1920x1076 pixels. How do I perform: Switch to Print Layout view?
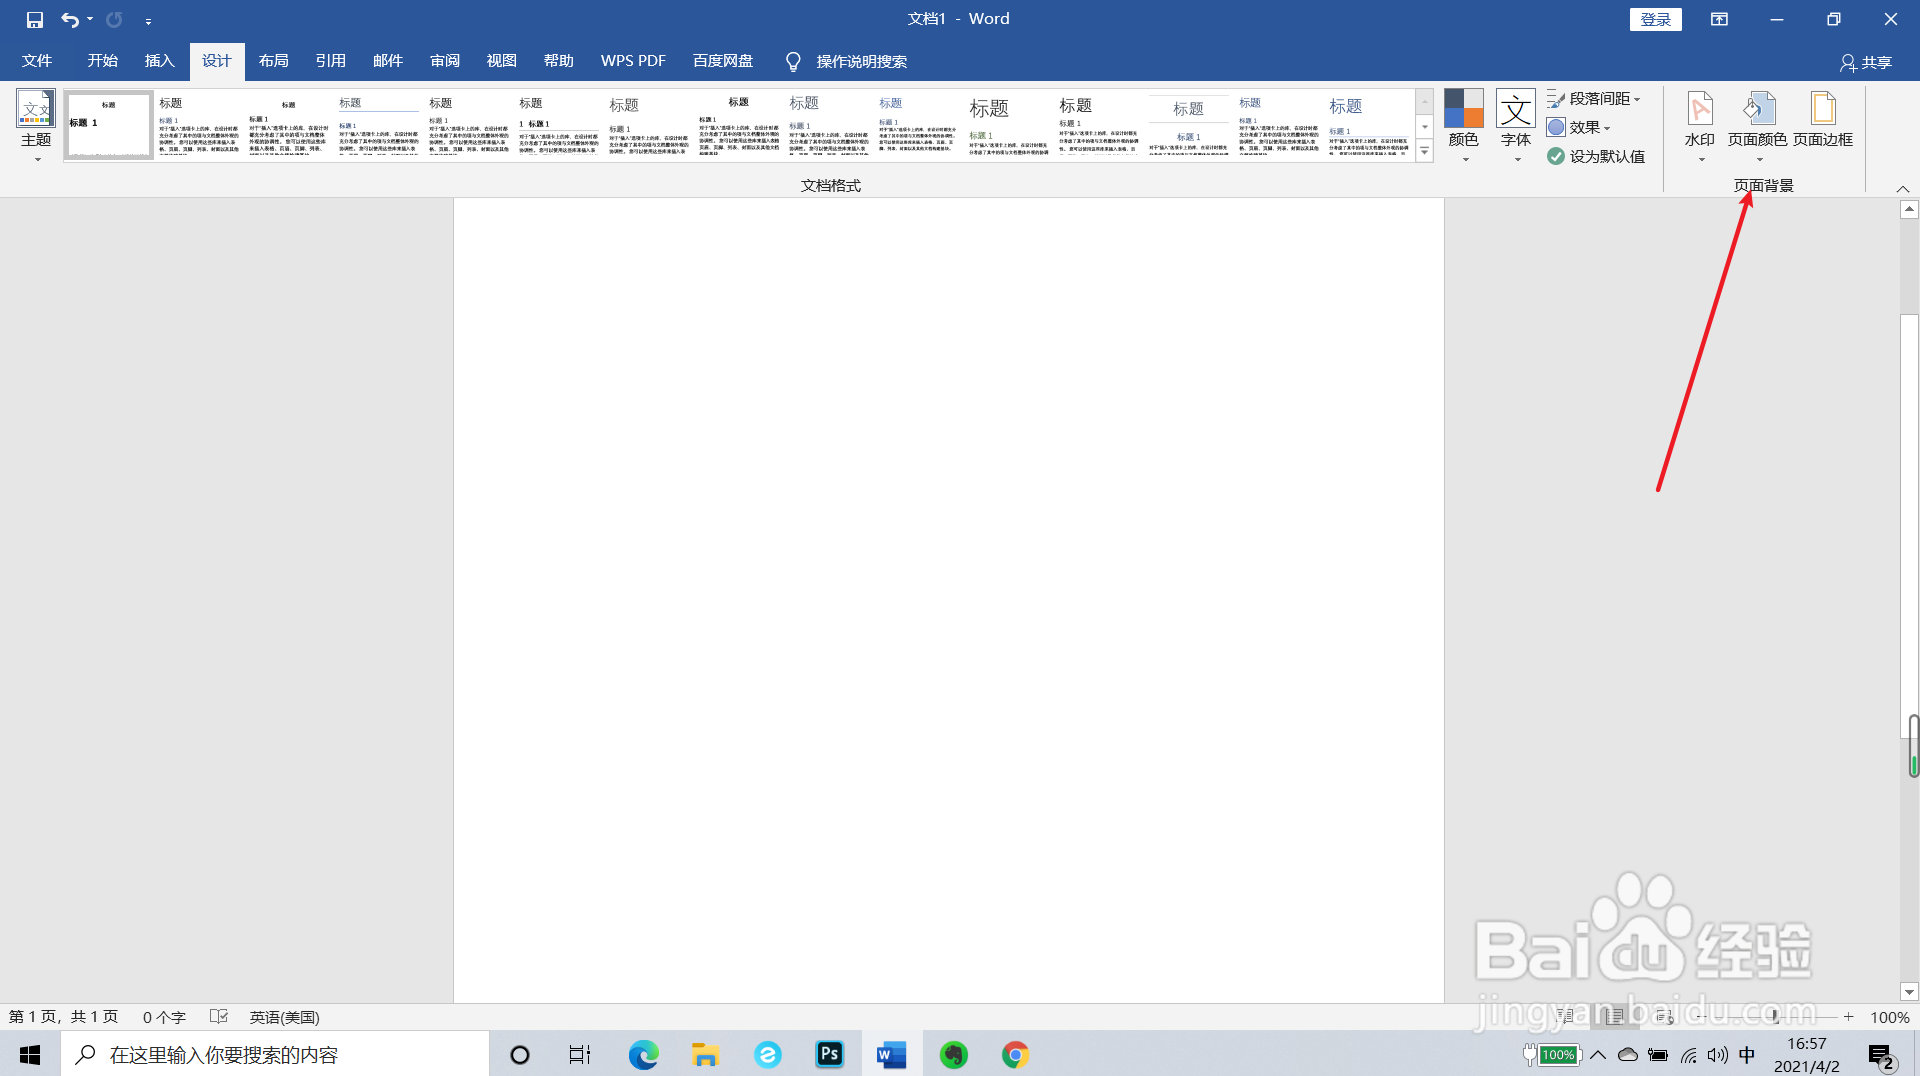tap(1615, 1017)
